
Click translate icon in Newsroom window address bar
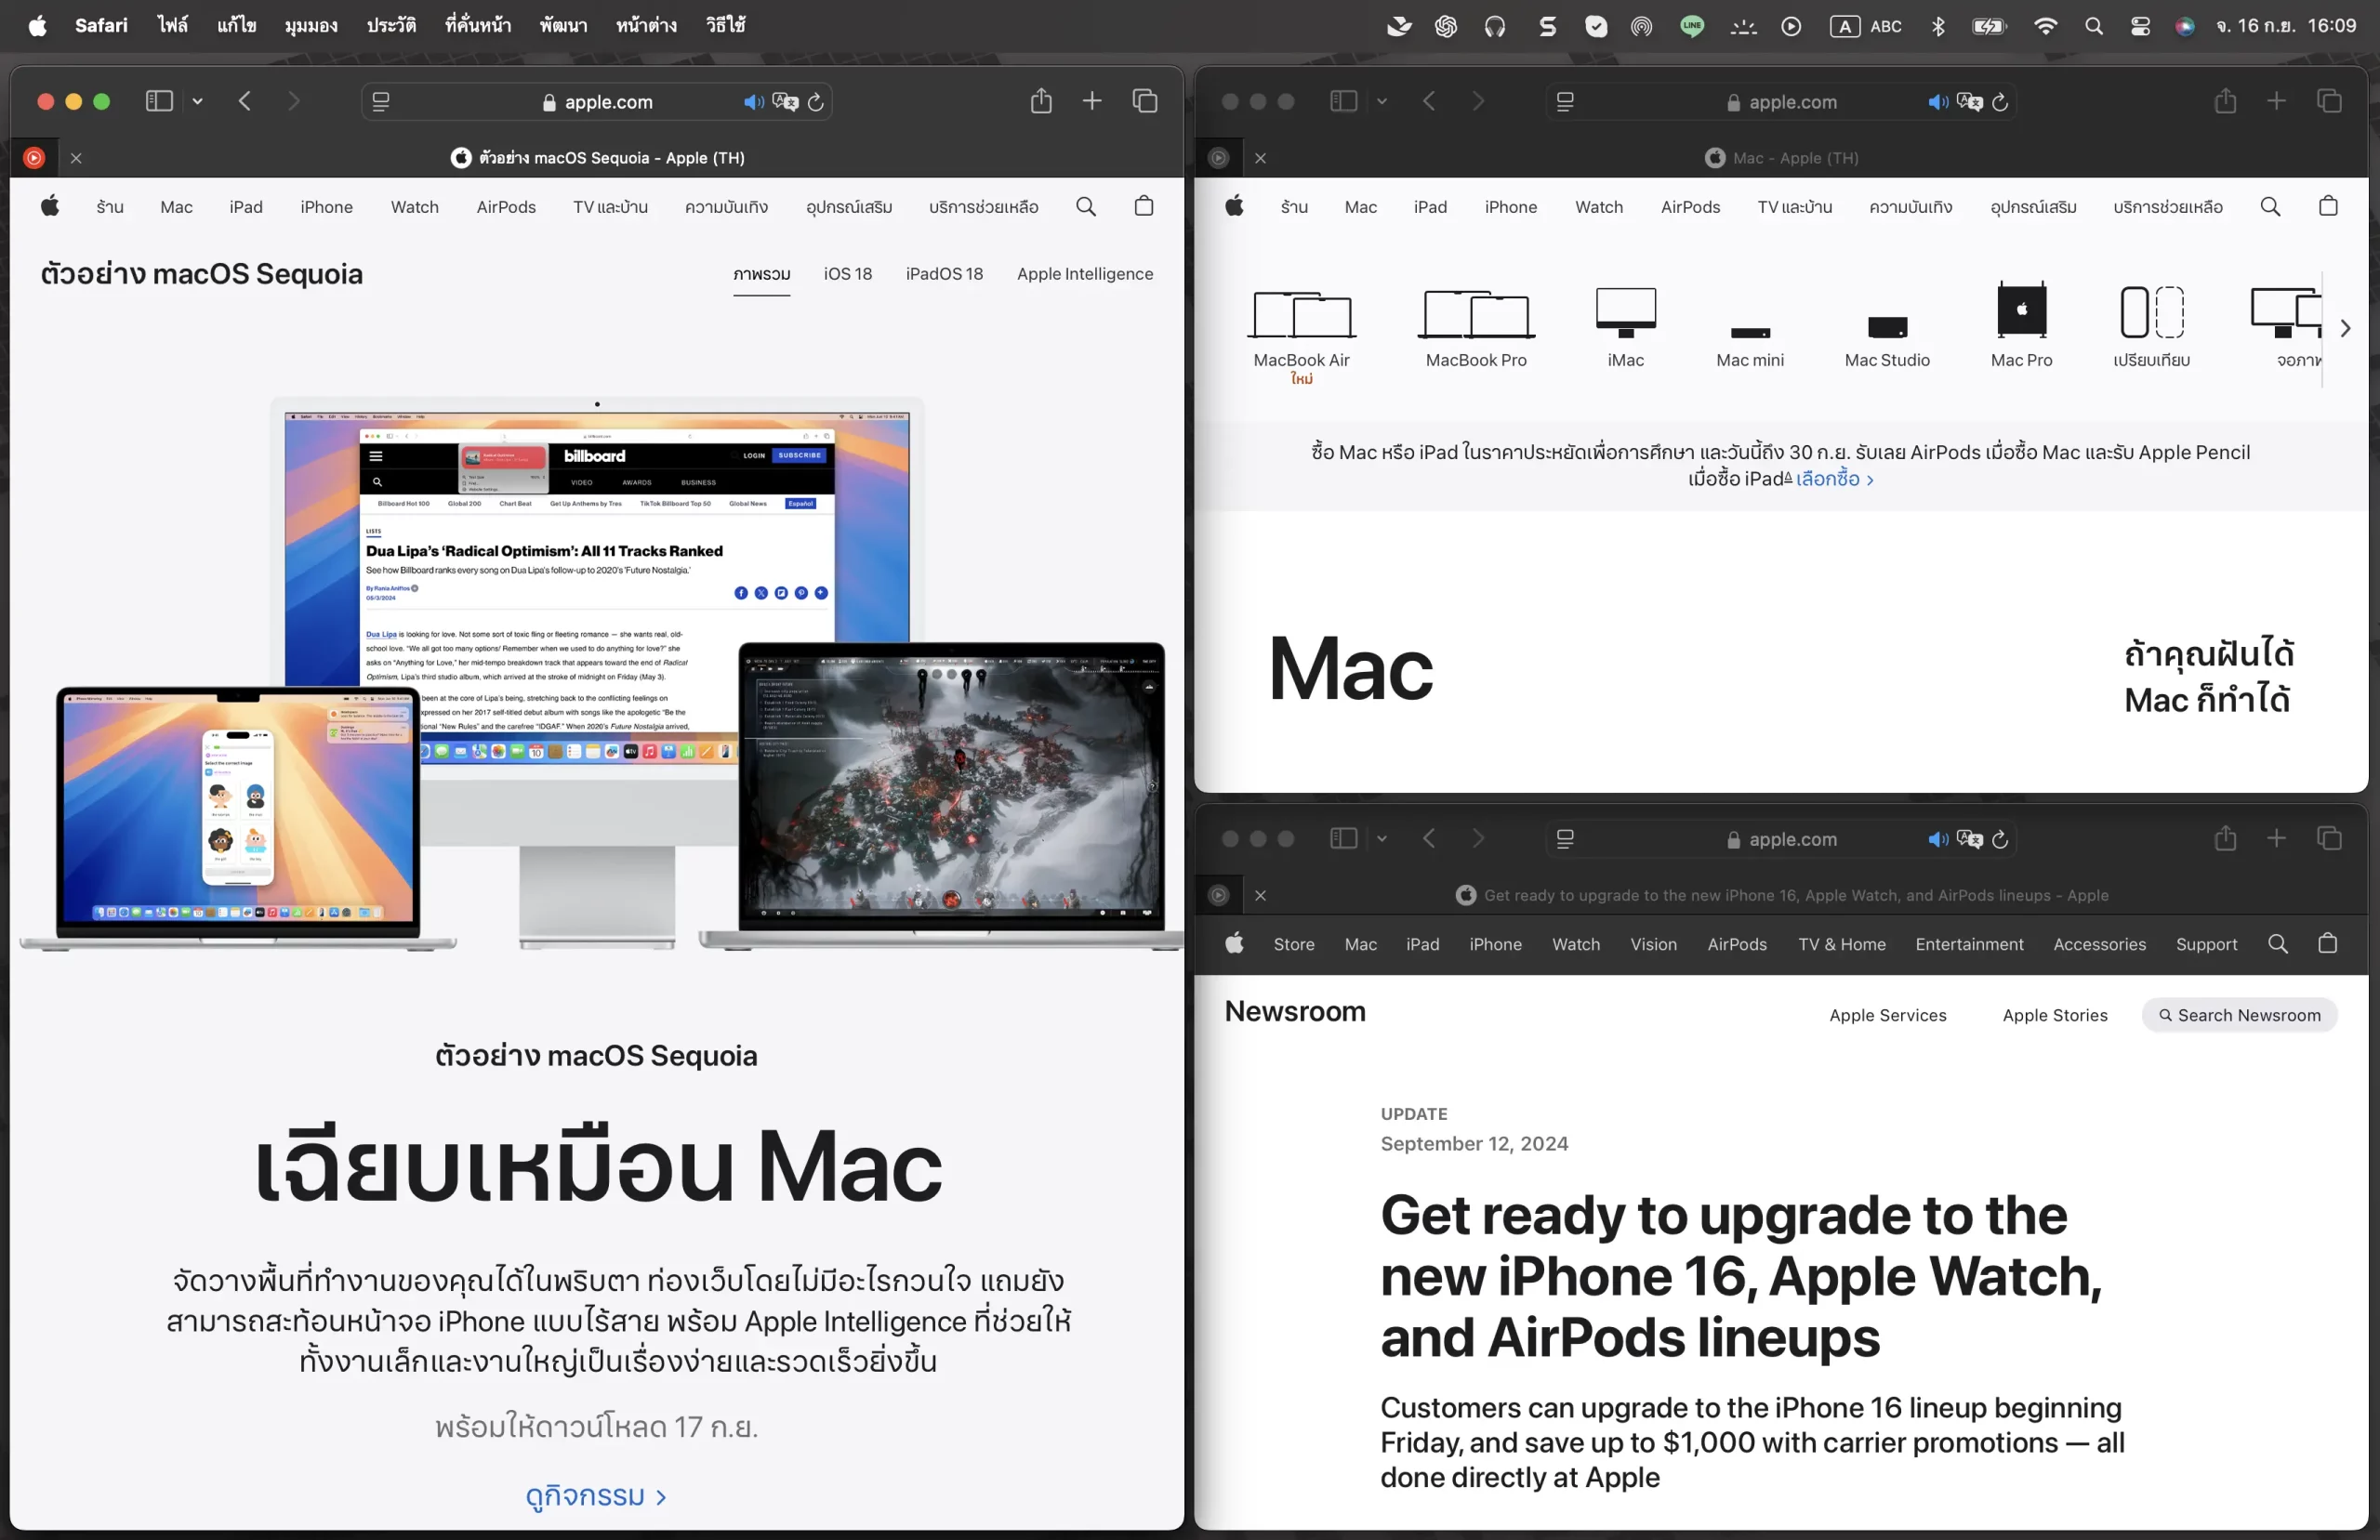pos(1970,839)
